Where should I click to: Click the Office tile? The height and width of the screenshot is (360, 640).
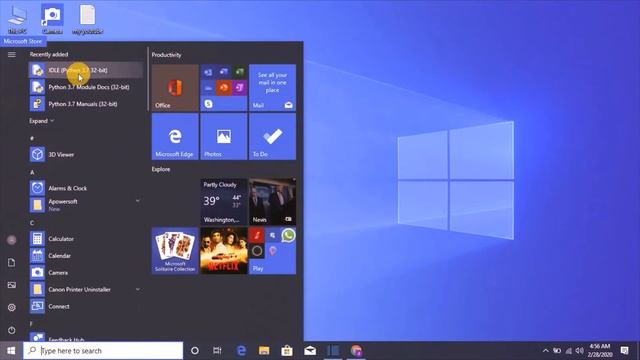tap(175, 87)
